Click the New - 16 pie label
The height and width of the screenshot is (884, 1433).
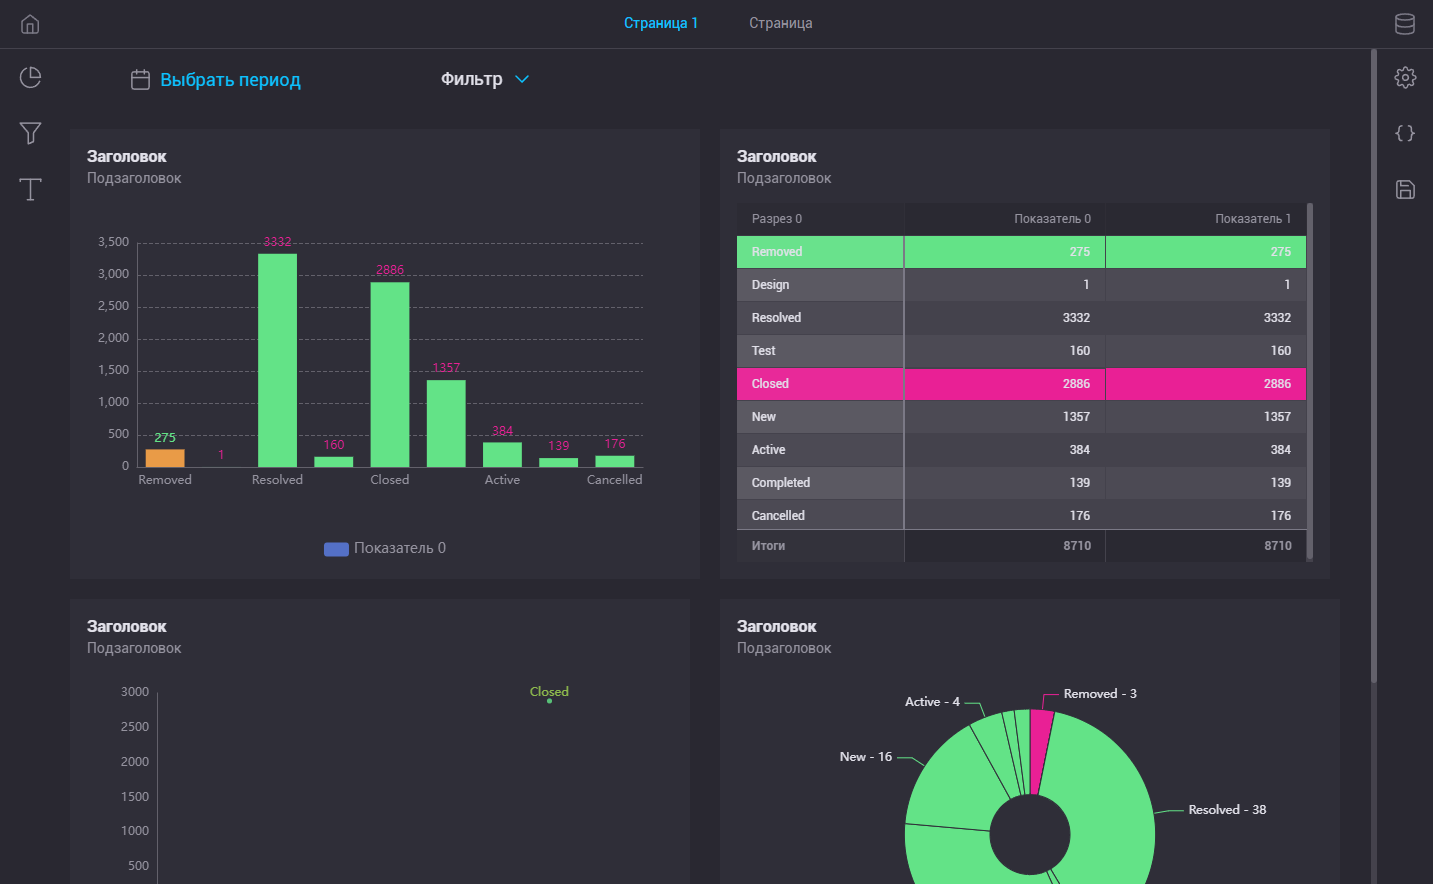click(866, 757)
